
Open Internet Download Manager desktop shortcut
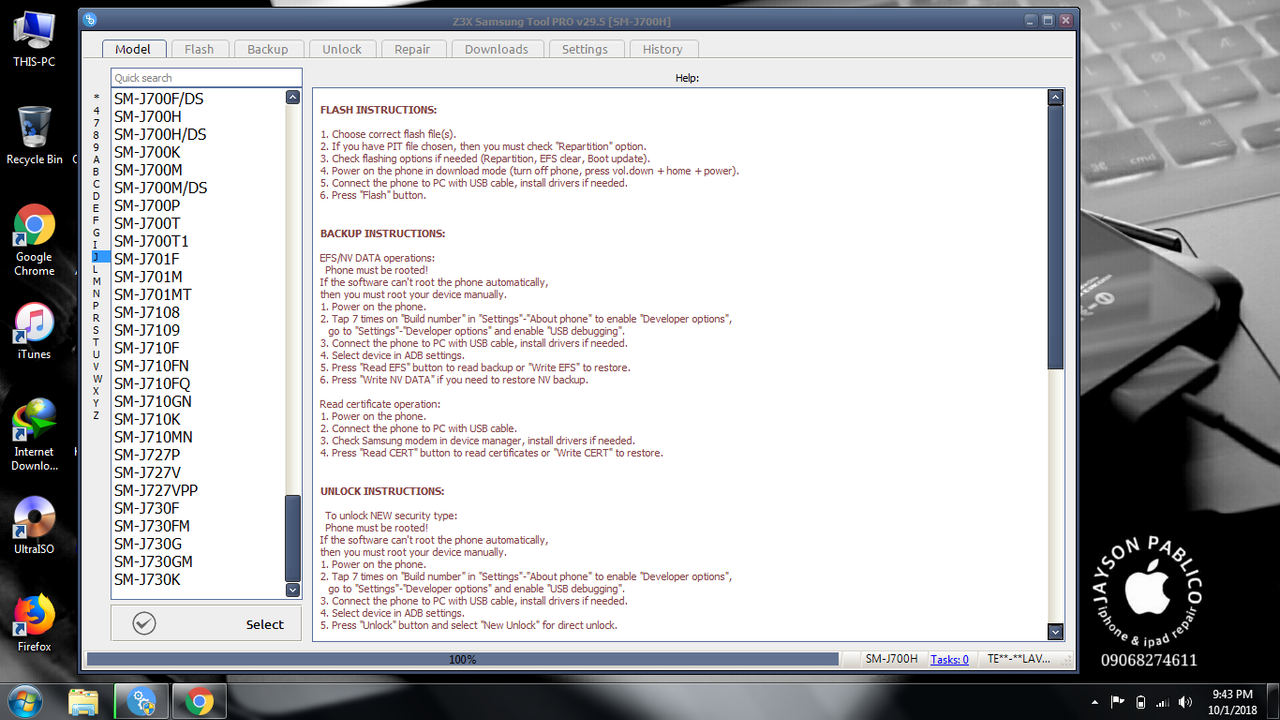pos(34,435)
